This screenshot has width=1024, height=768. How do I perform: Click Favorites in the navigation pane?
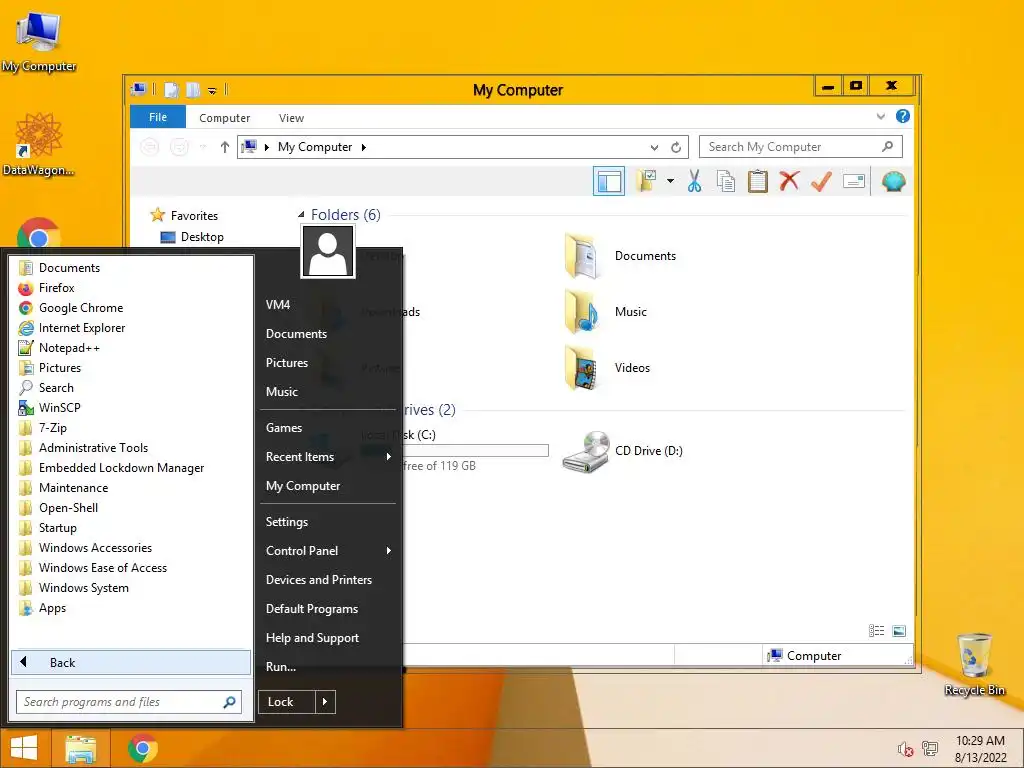[x=194, y=216]
